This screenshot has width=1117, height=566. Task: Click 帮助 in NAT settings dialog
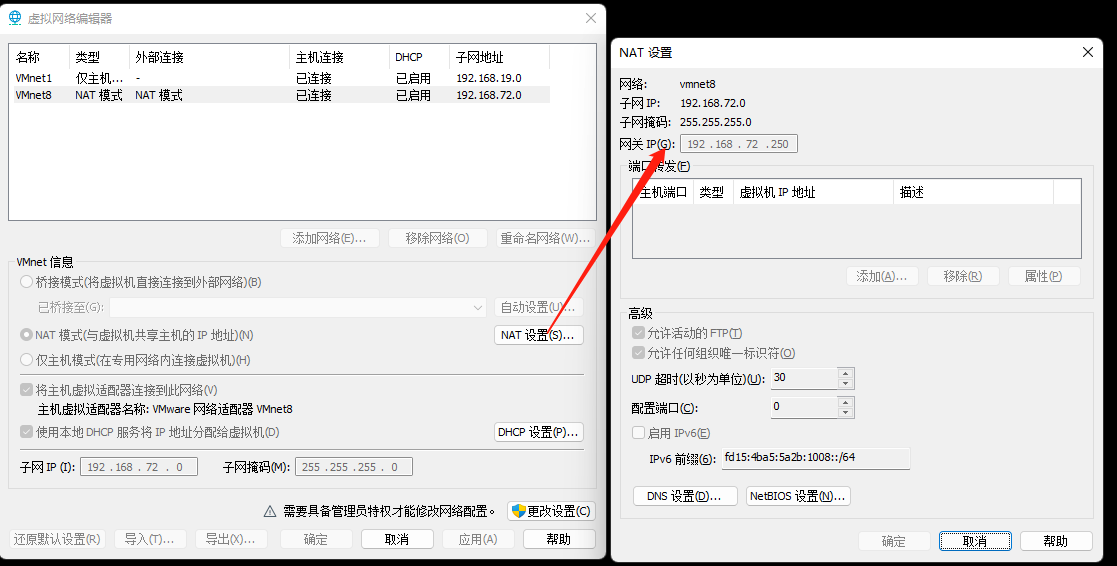click(1056, 541)
